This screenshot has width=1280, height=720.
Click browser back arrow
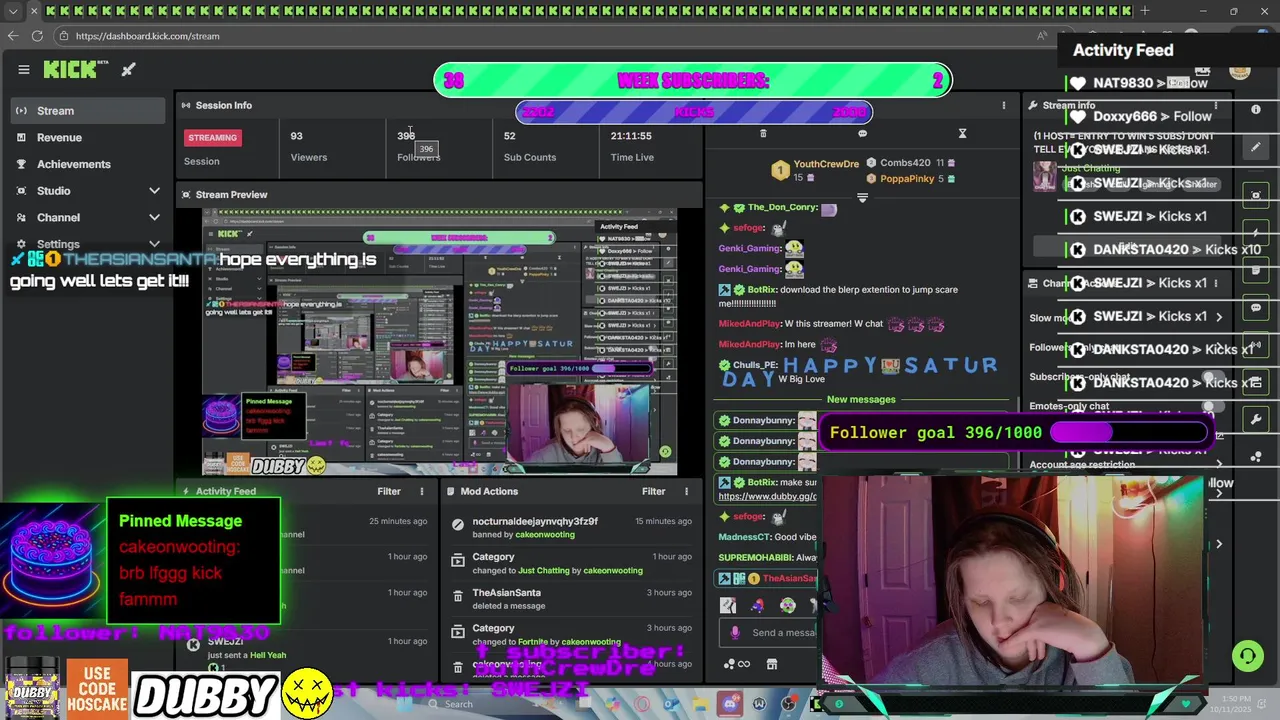click(x=12, y=36)
